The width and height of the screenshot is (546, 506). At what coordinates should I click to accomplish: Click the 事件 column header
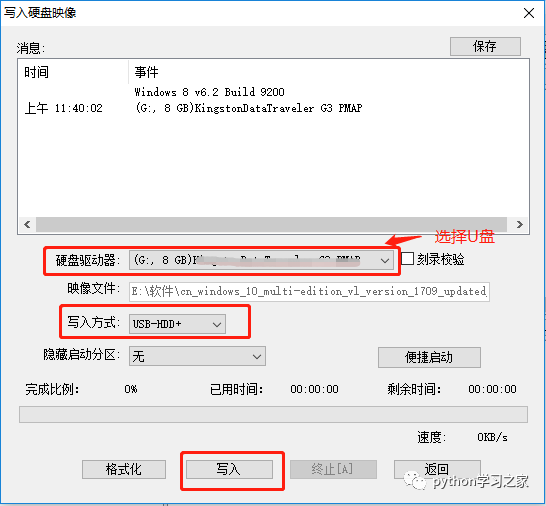329,72
